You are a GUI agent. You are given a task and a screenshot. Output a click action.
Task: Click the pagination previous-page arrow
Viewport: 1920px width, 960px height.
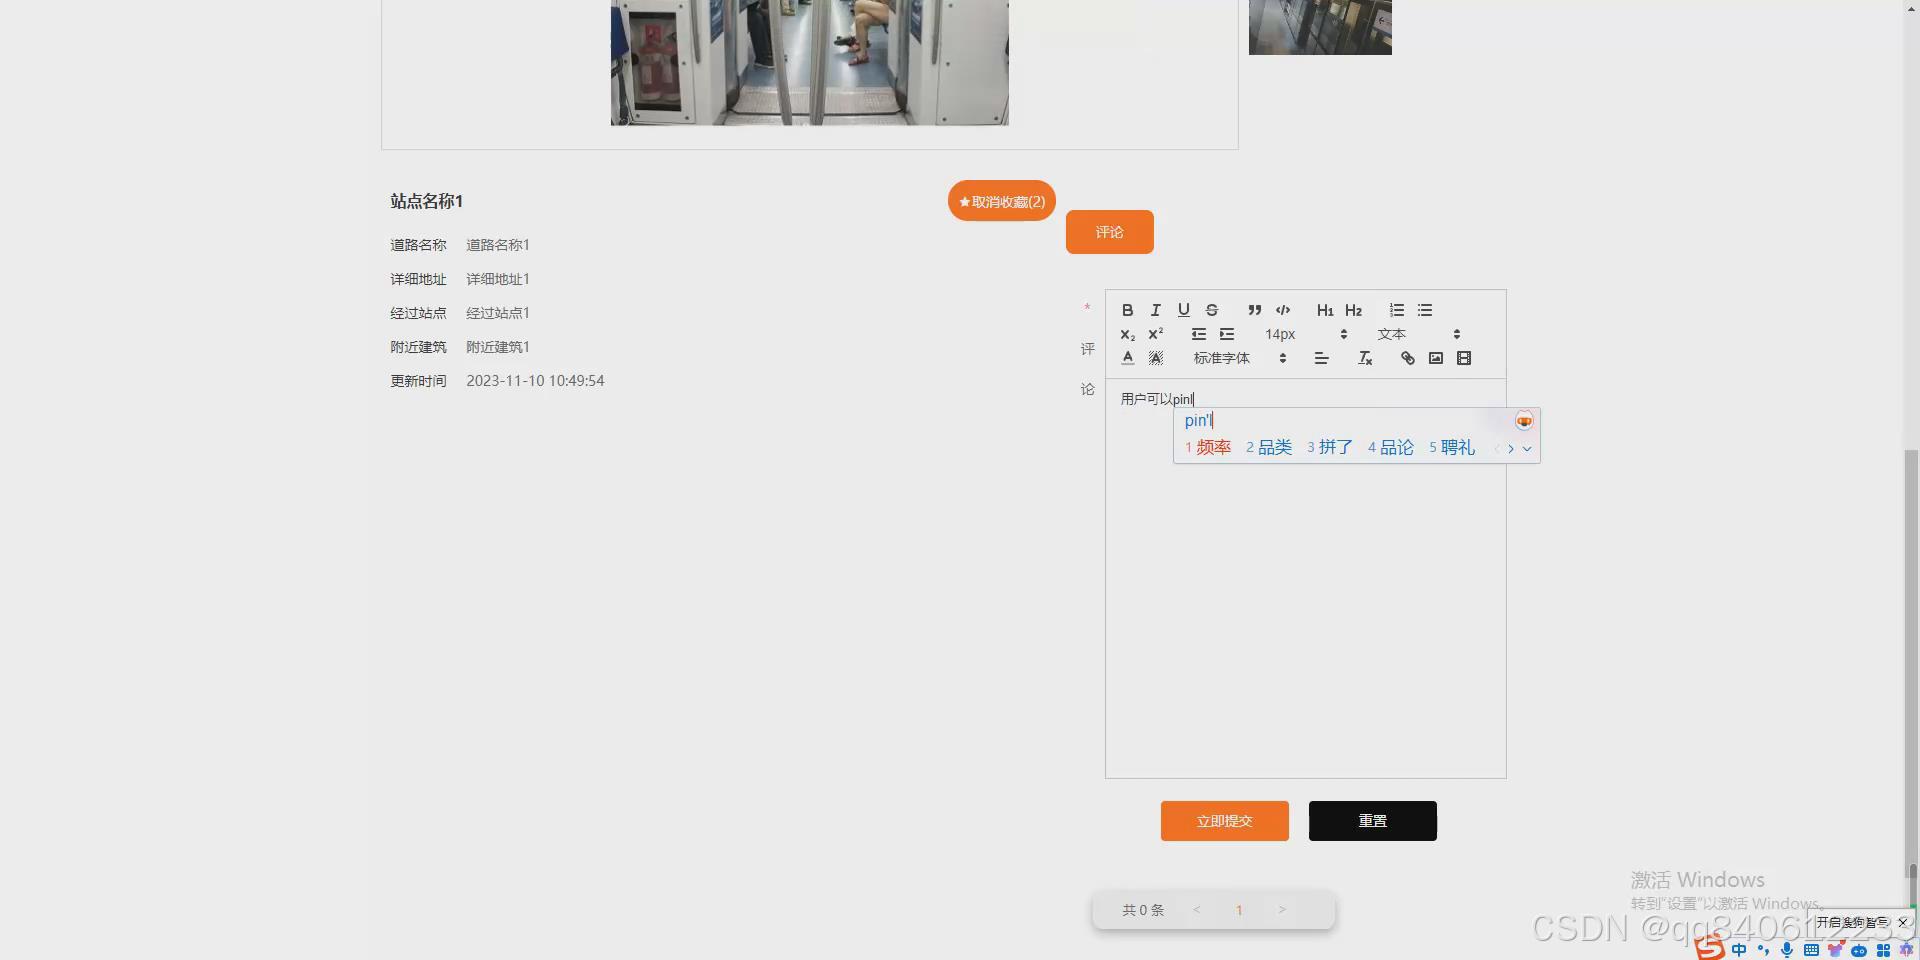point(1196,910)
